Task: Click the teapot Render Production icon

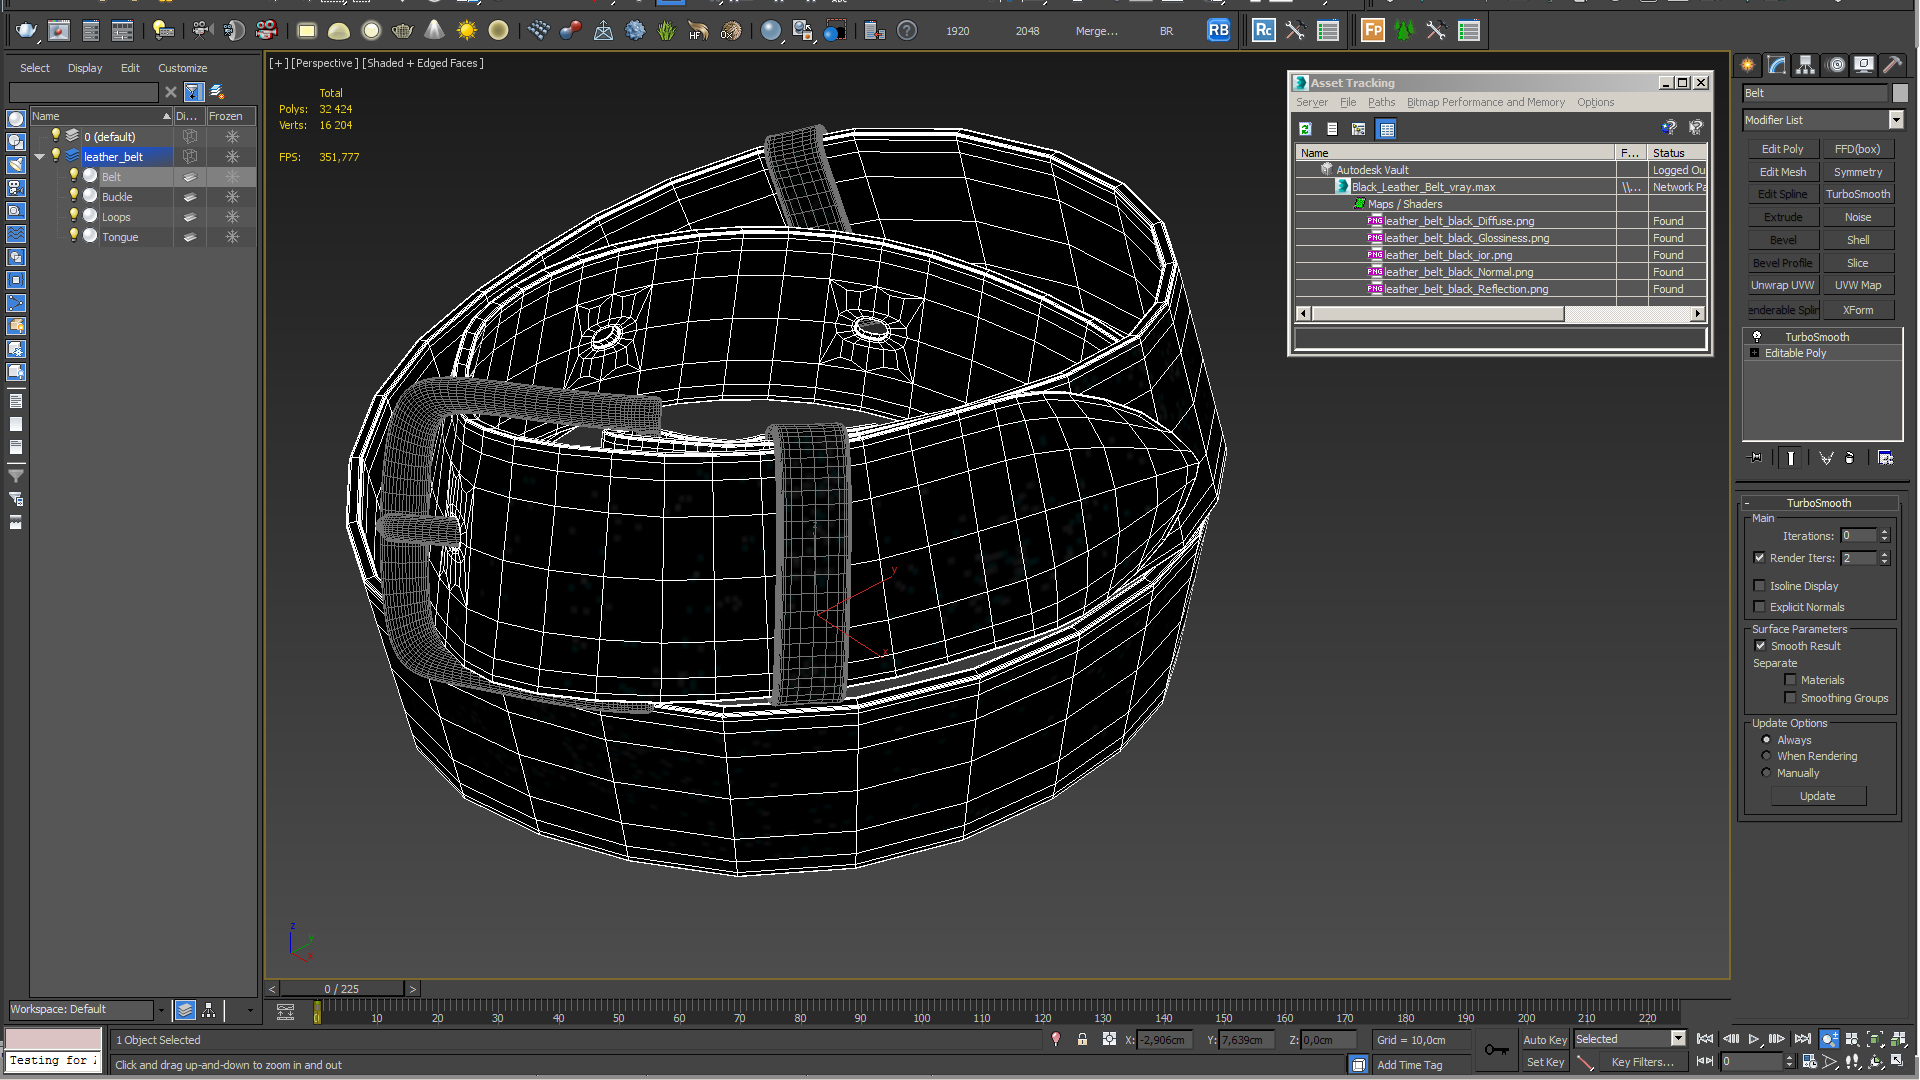Action: click(x=26, y=31)
